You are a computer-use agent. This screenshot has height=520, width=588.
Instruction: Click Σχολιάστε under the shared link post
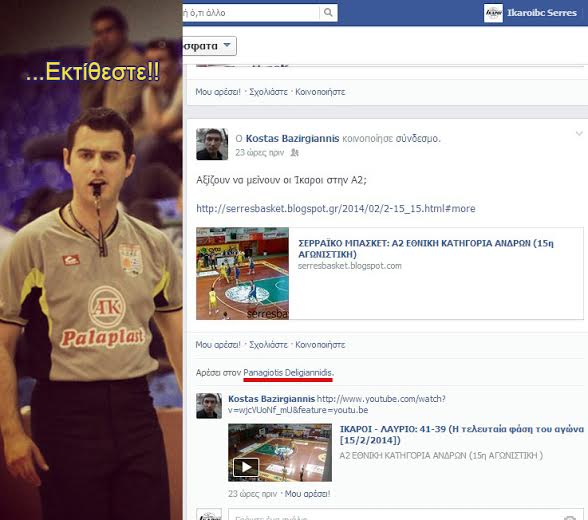click(x=268, y=345)
